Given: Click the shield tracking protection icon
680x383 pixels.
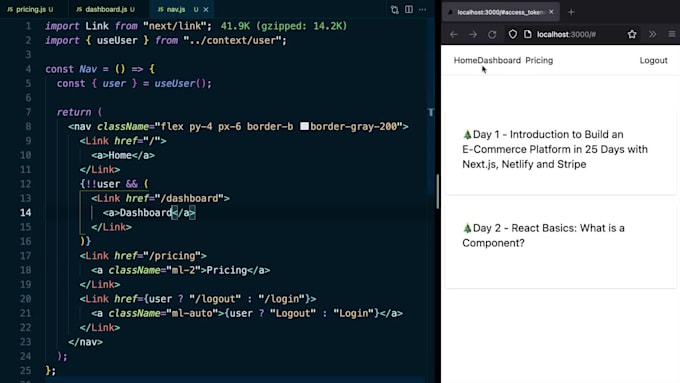Looking at the screenshot, I should tap(513, 34).
